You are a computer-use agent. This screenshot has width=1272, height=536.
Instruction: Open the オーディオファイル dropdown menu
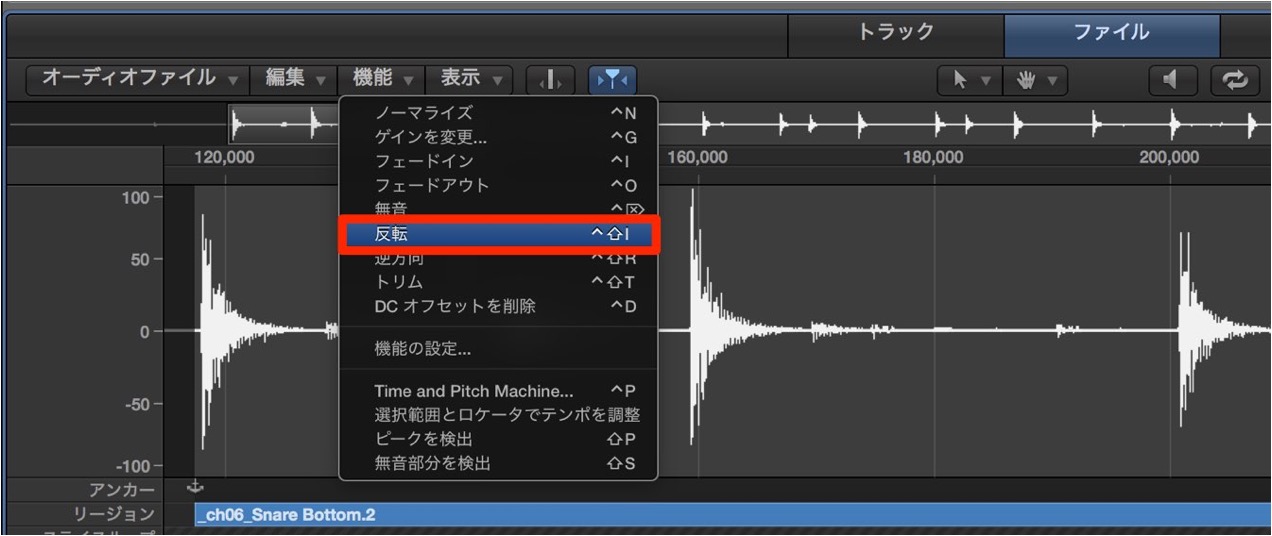(139, 79)
